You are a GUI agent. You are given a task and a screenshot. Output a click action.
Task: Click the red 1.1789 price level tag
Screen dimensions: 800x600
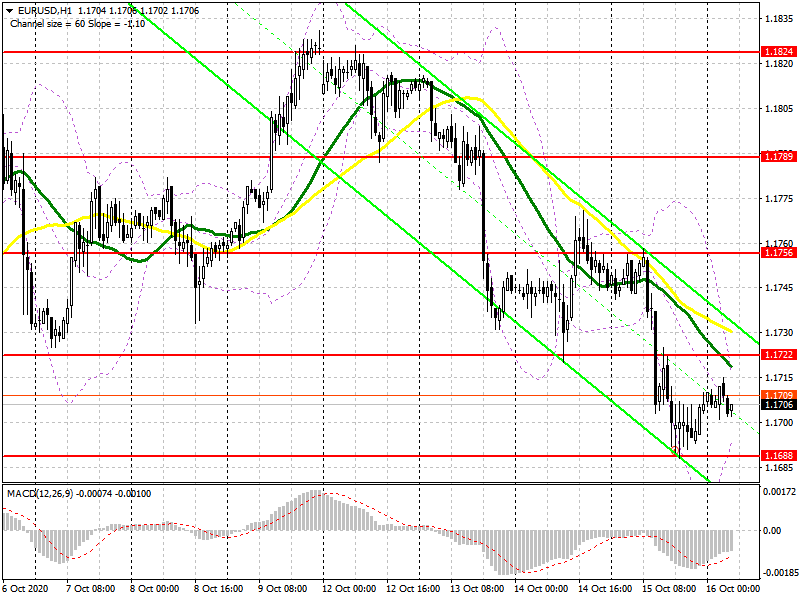point(778,156)
